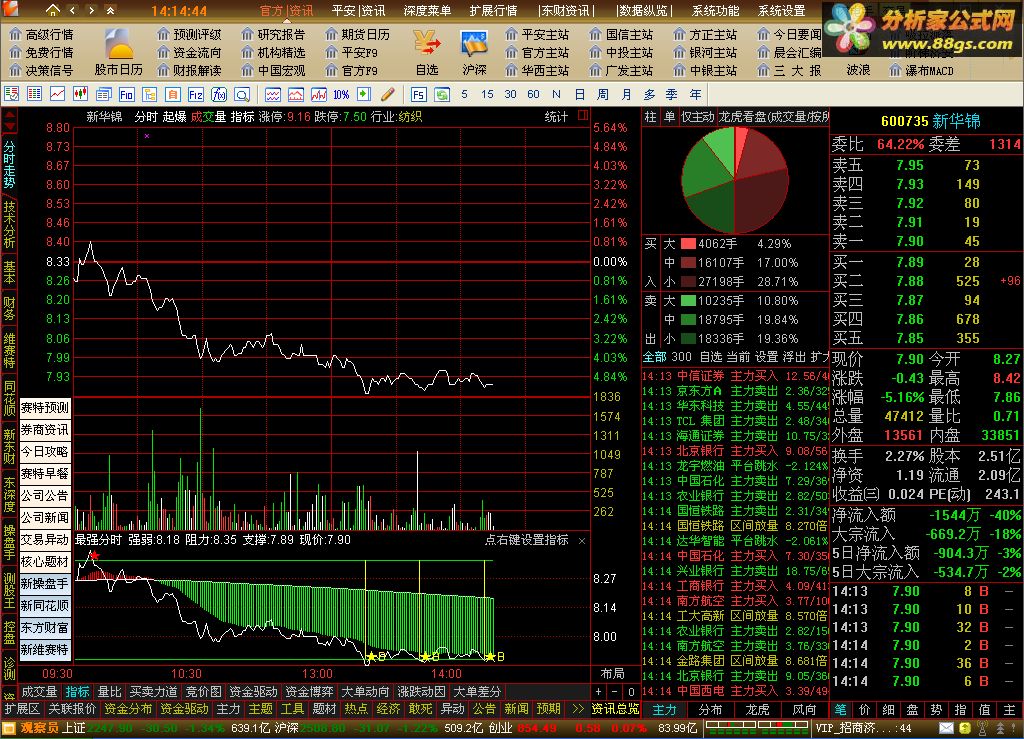Viewport: 1024px width, 739px height.
Task: Open the 布局 layout option
Action: [613, 673]
